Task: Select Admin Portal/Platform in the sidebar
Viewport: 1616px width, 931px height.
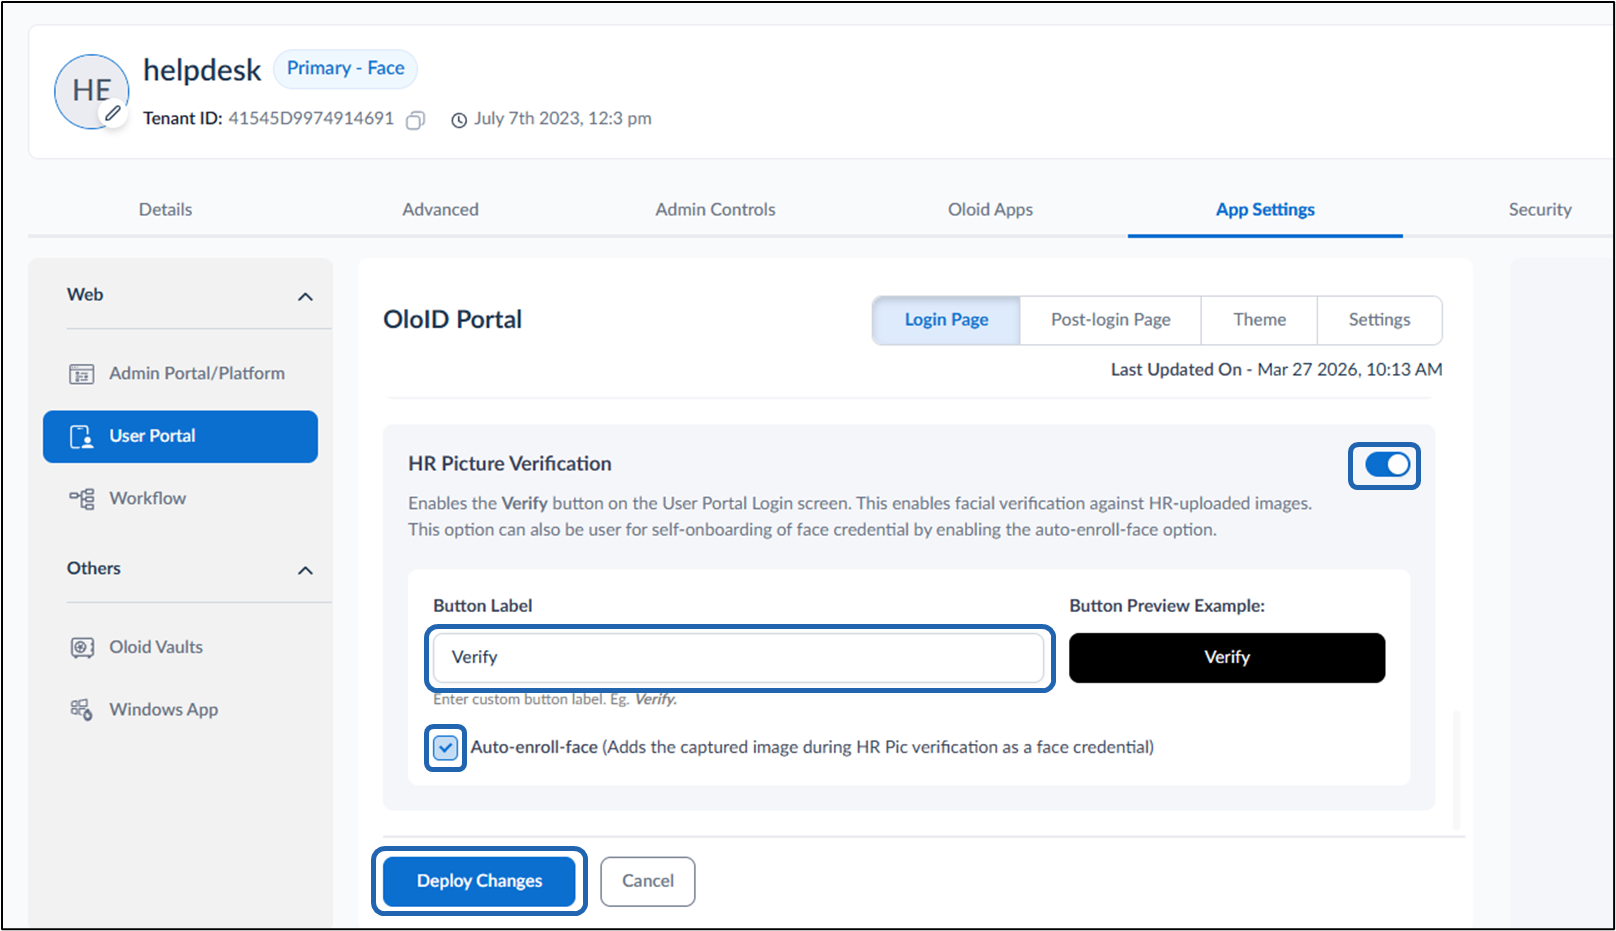Action: pyautogui.click(x=181, y=374)
